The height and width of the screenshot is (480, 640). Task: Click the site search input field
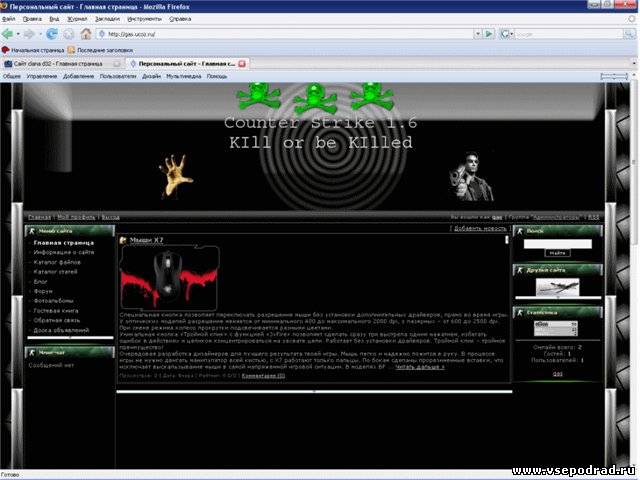tap(558, 244)
